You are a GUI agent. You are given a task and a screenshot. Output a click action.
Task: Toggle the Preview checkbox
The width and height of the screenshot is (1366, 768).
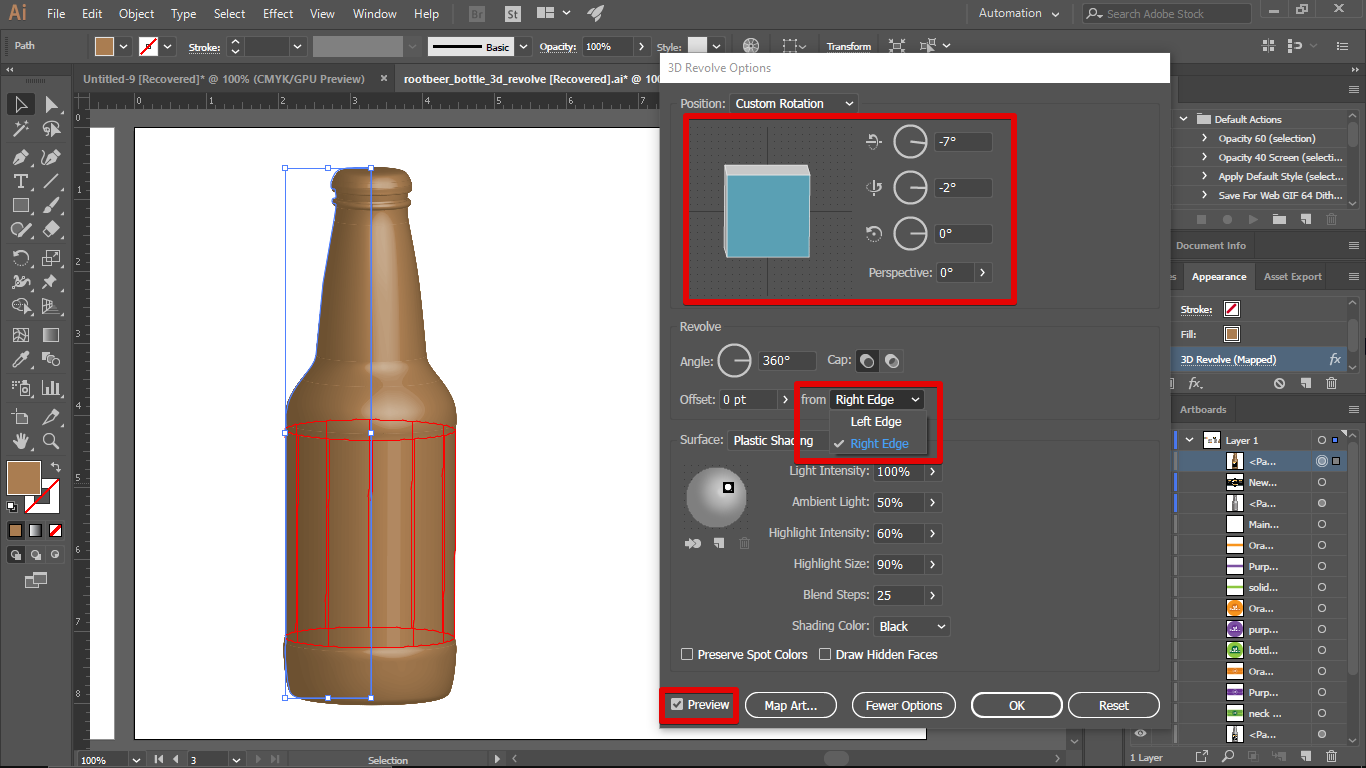tap(677, 705)
